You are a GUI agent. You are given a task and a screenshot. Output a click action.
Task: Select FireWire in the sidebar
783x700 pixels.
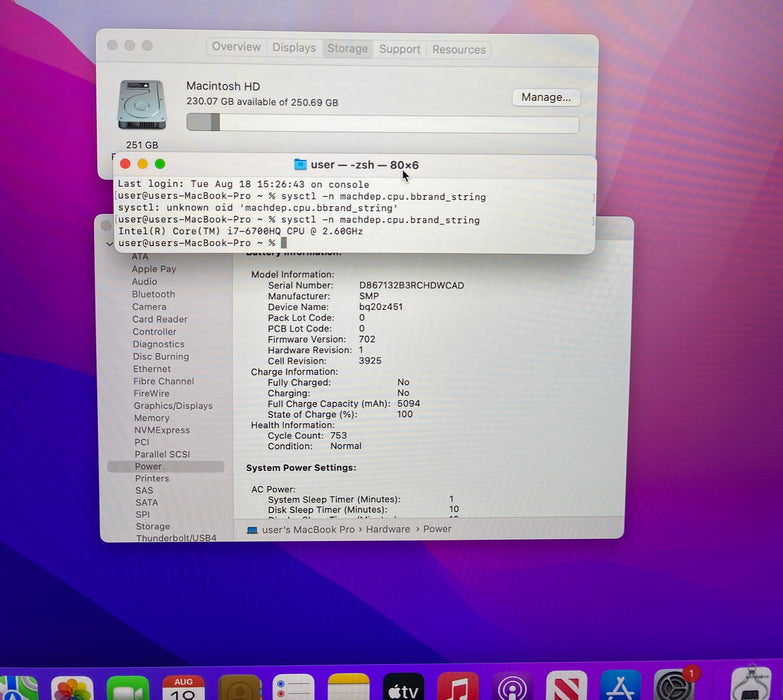(151, 393)
